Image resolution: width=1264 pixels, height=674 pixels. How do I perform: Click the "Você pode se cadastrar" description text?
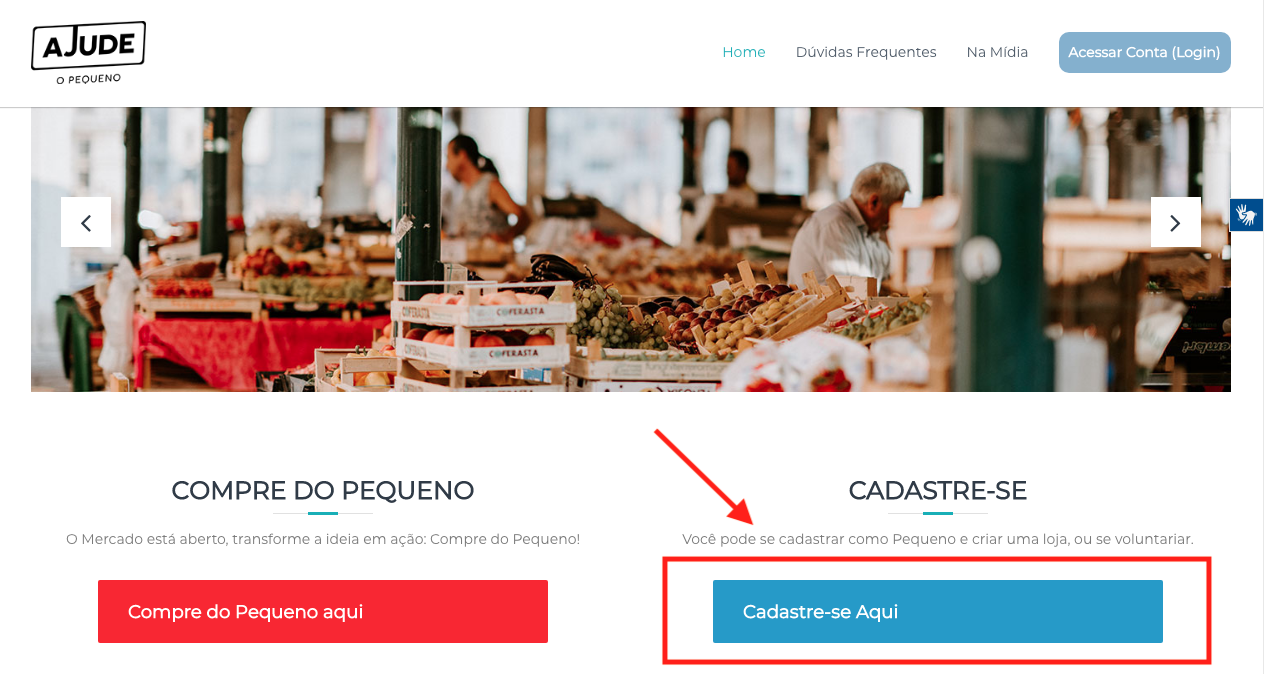click(x=938, y=539)
